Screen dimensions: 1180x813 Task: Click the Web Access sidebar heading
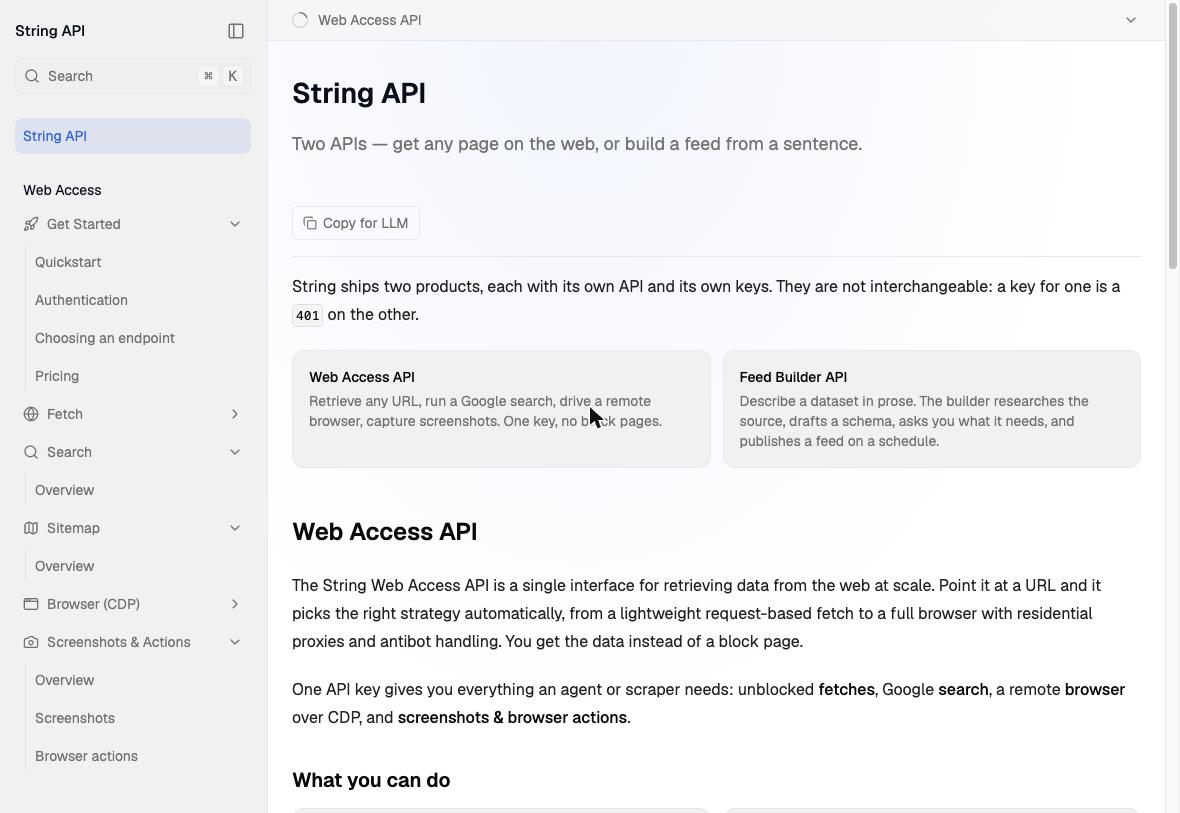pos(62,190)
